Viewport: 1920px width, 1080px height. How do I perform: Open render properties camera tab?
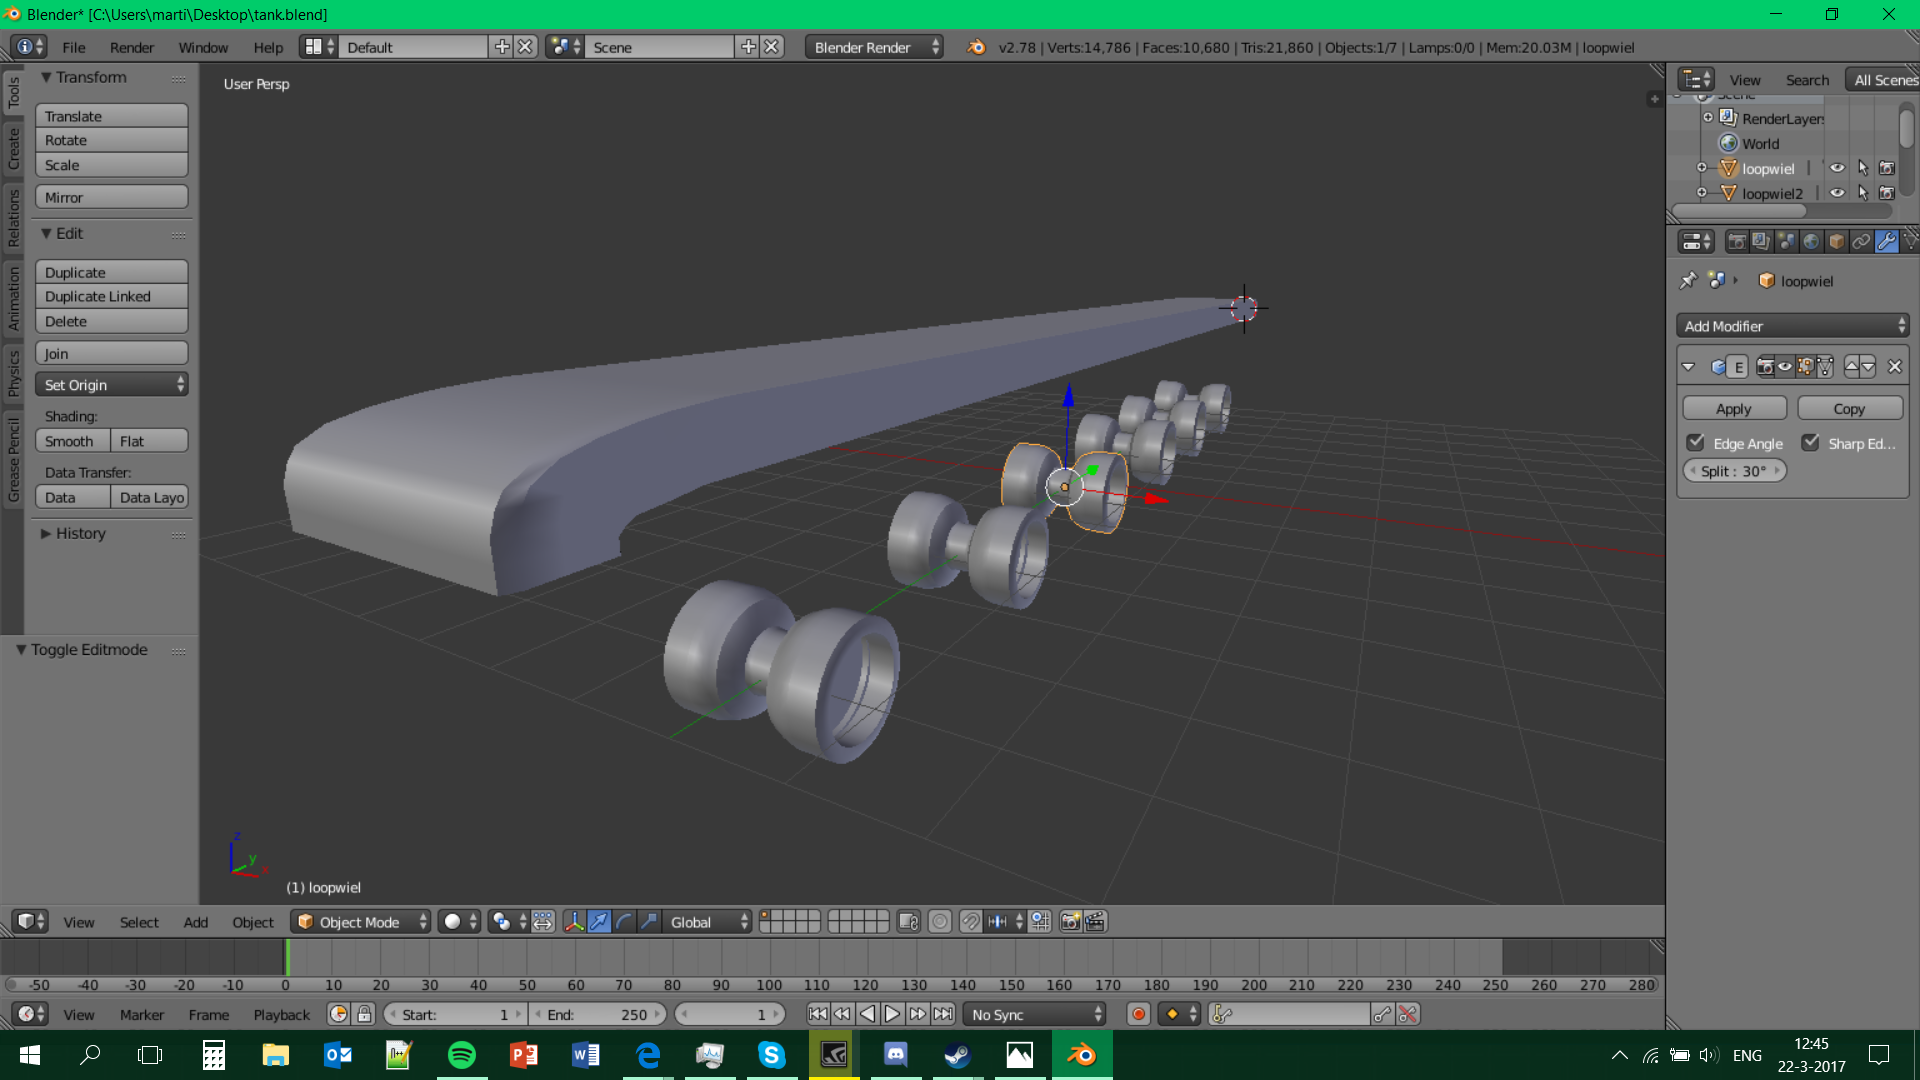[1737, 241]
